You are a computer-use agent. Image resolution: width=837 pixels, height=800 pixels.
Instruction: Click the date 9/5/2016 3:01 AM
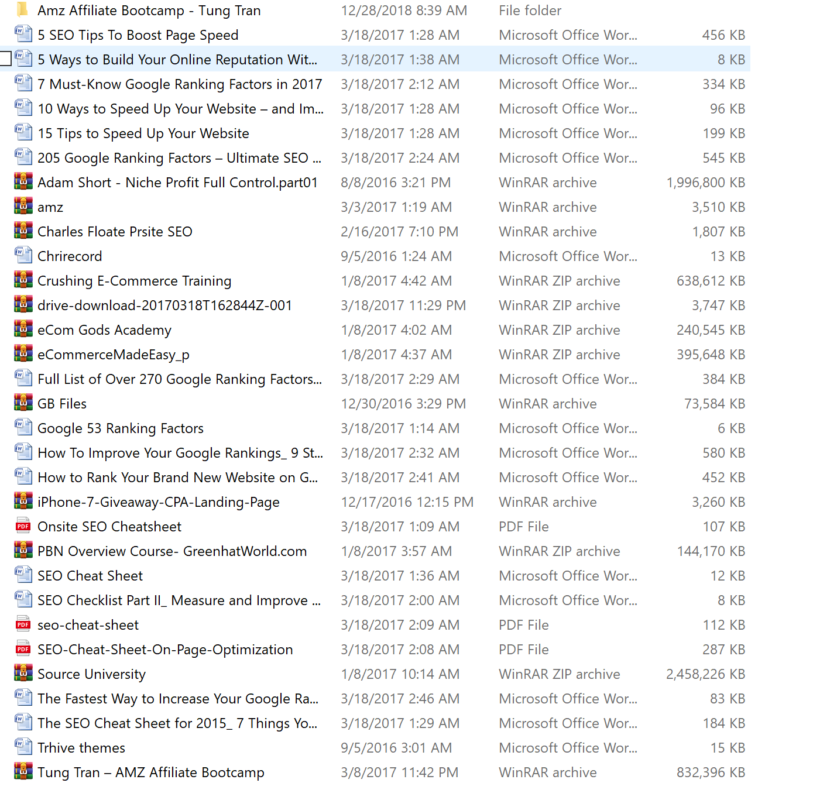click(396, 747)
